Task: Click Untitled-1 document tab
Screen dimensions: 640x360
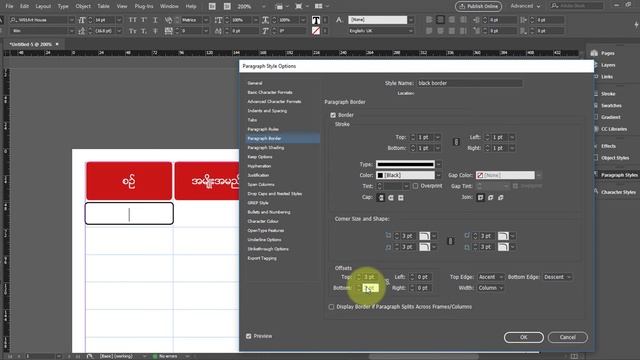Action: coord(31,44)
